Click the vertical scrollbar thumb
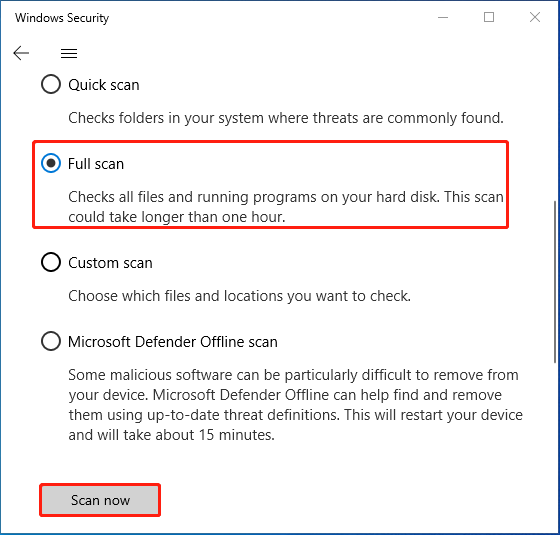560x535 pixels. click(555, 282)
